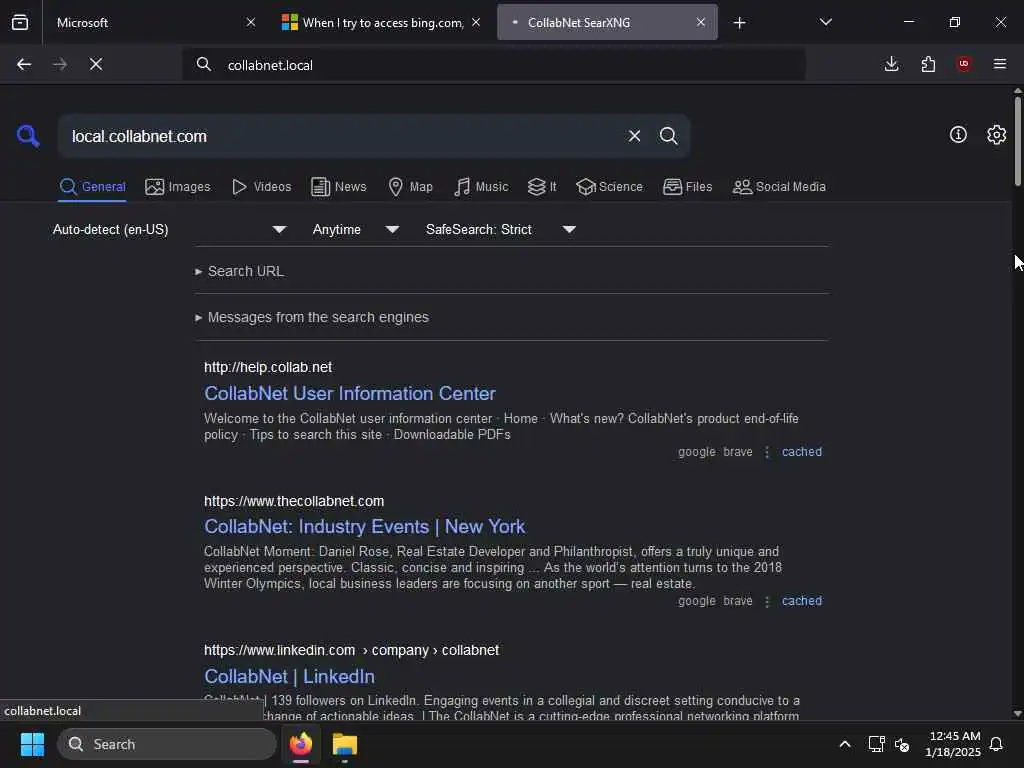This screenshot has width=1024, height=768.
Task: Open the Auto-detect (en-US) language dropdown
Action: tap(169, 229)
